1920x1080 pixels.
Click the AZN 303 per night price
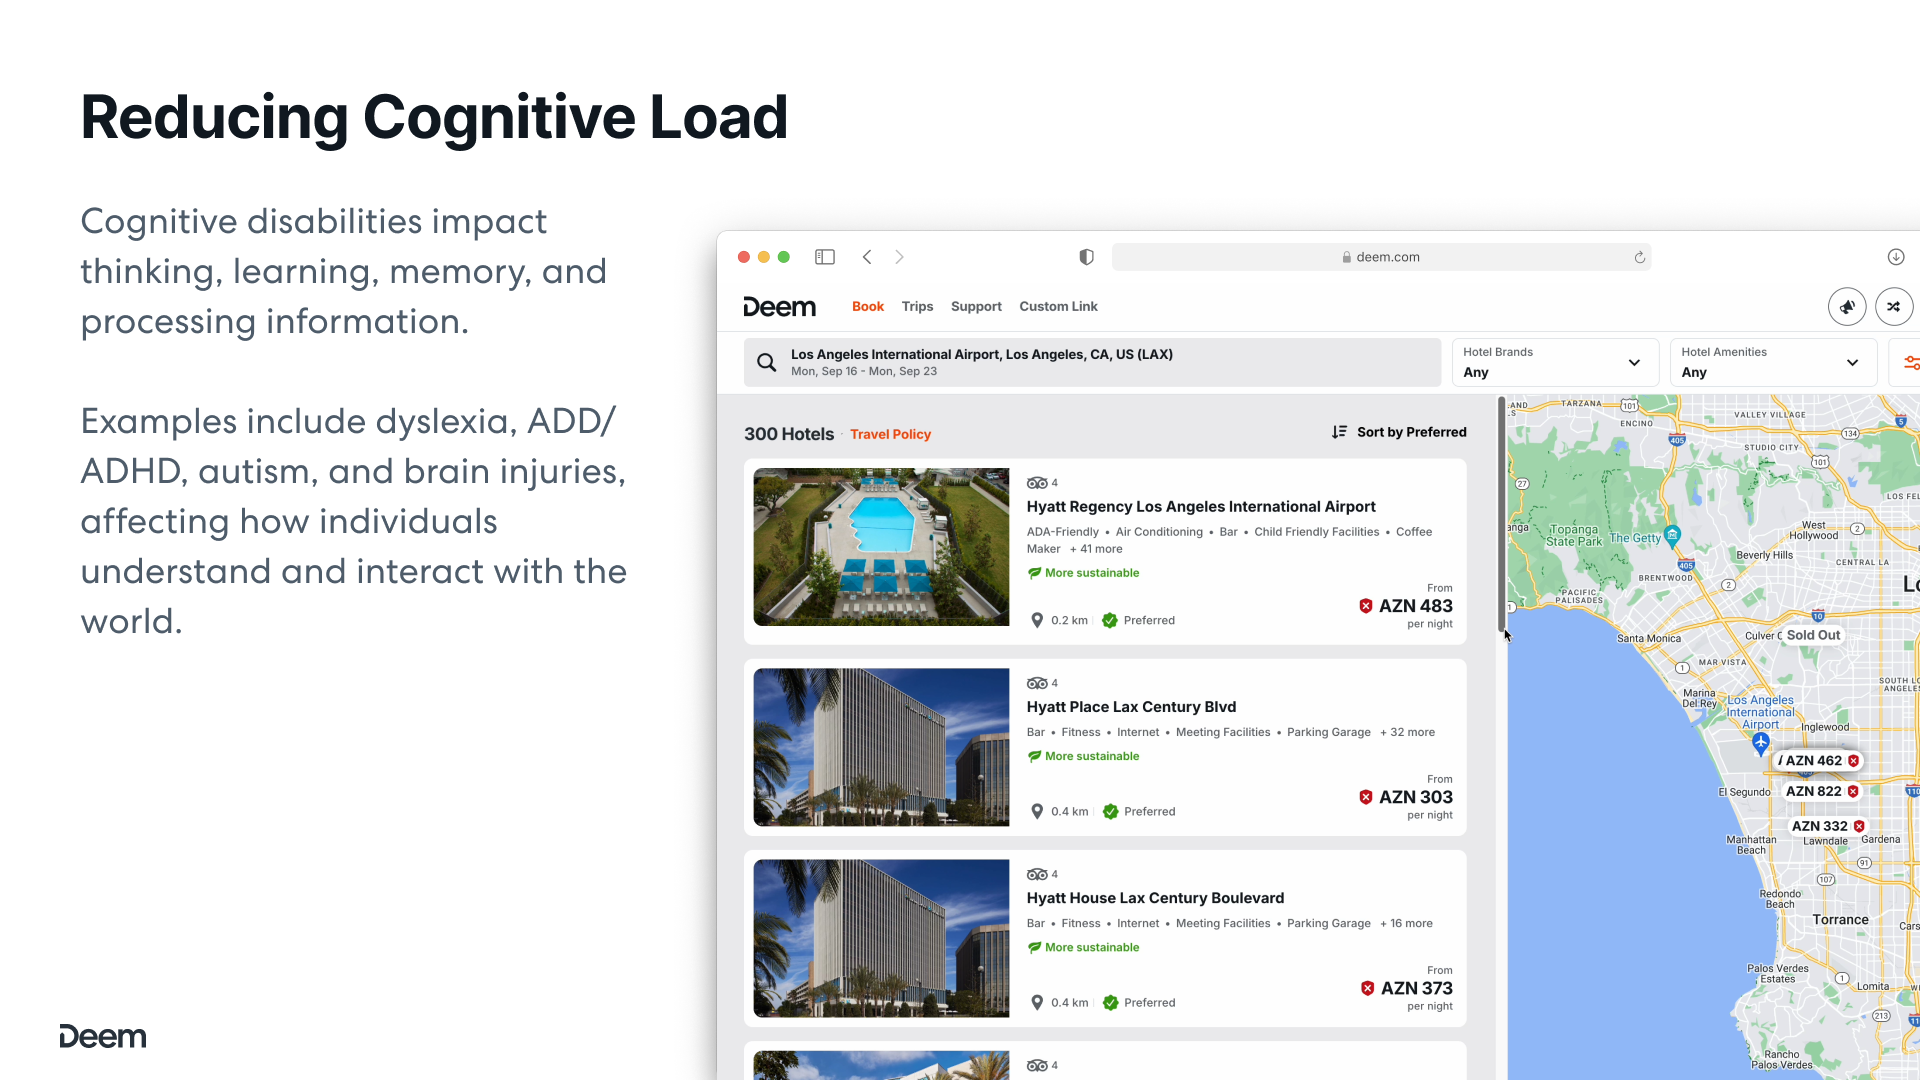pyautogui.click(x=1415, y=797)
